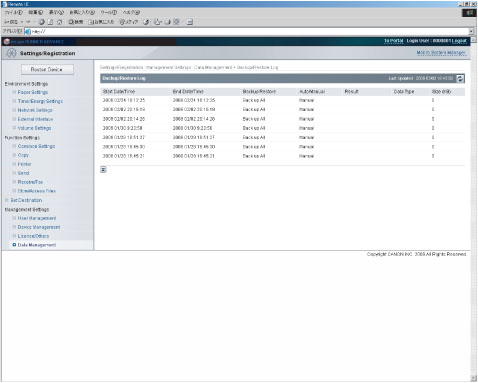Screen dimensions: 478x383
Task: Click the Mail icon in browser toolbar
Action: [x=158, y=22]
